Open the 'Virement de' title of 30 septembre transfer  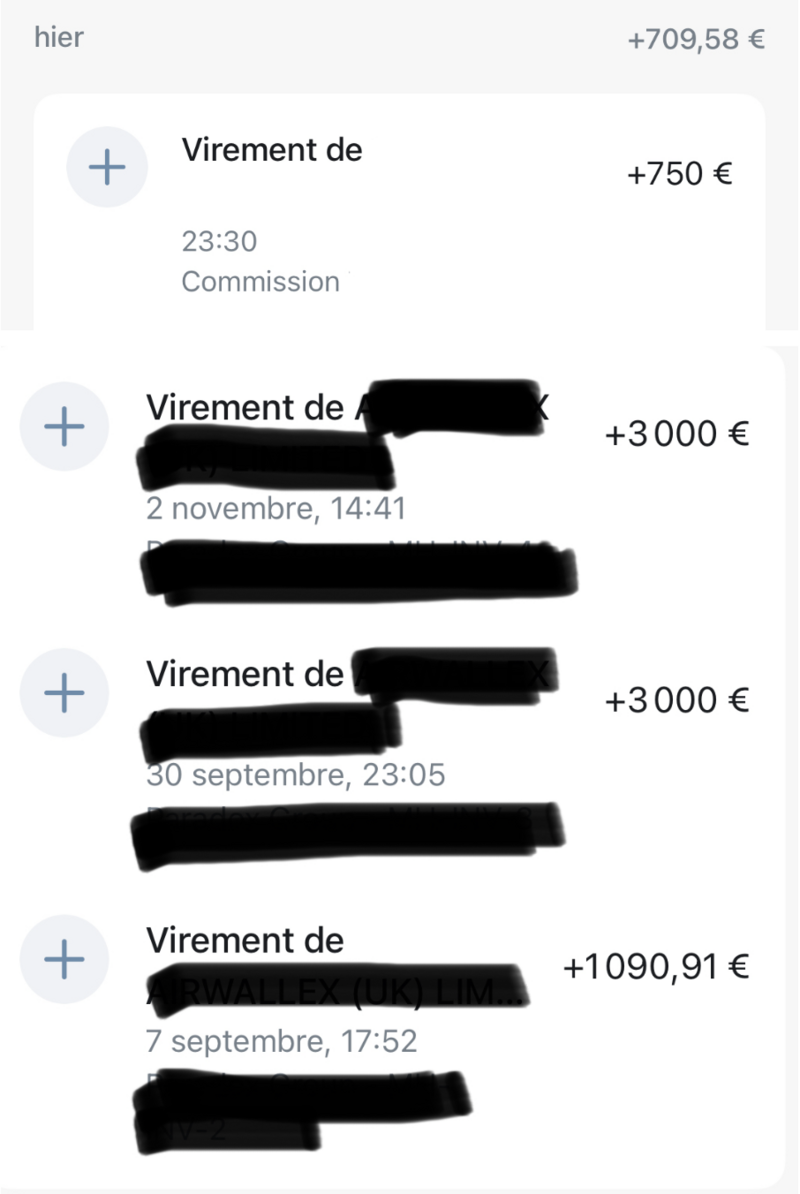(x=244, y=674)
